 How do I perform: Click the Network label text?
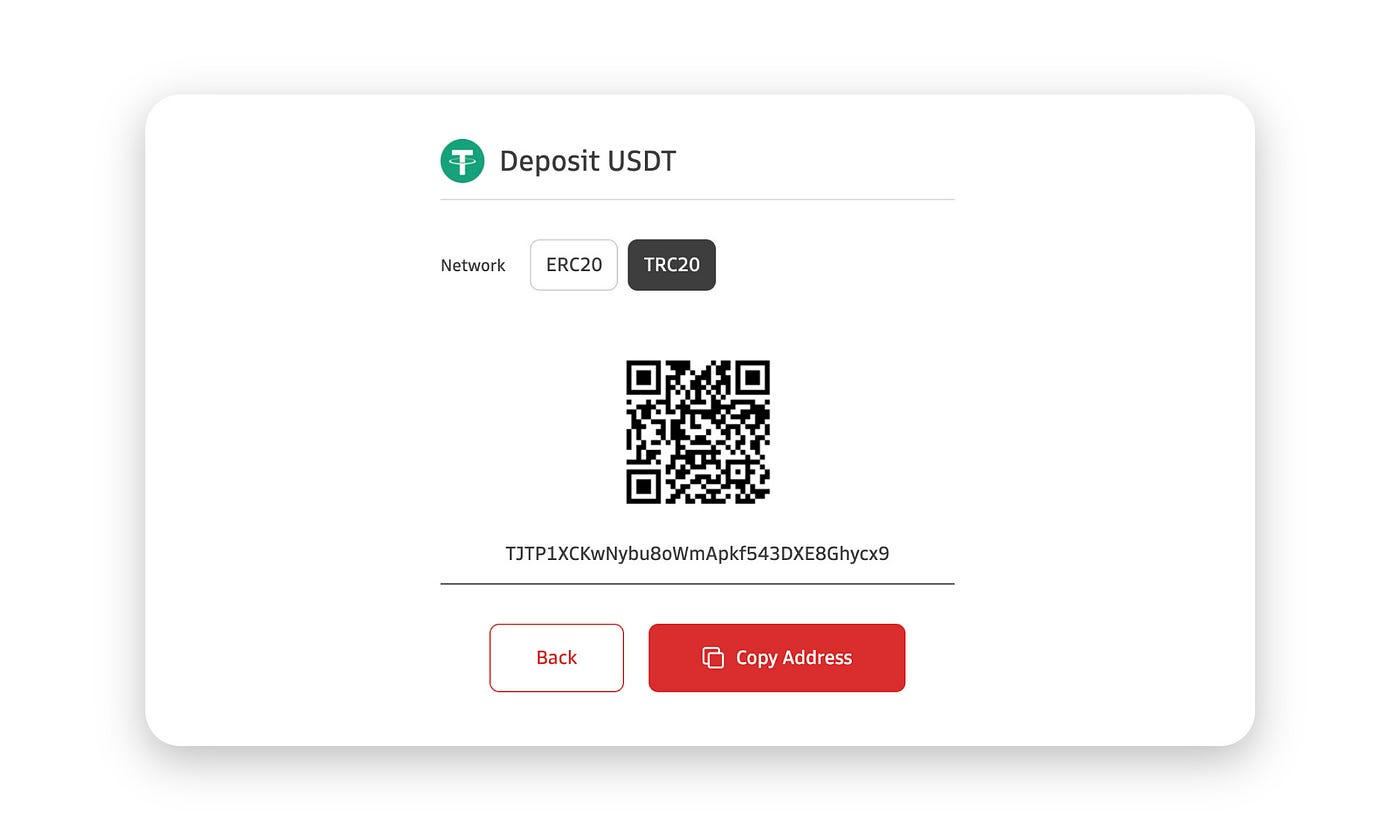pos(473,266)
